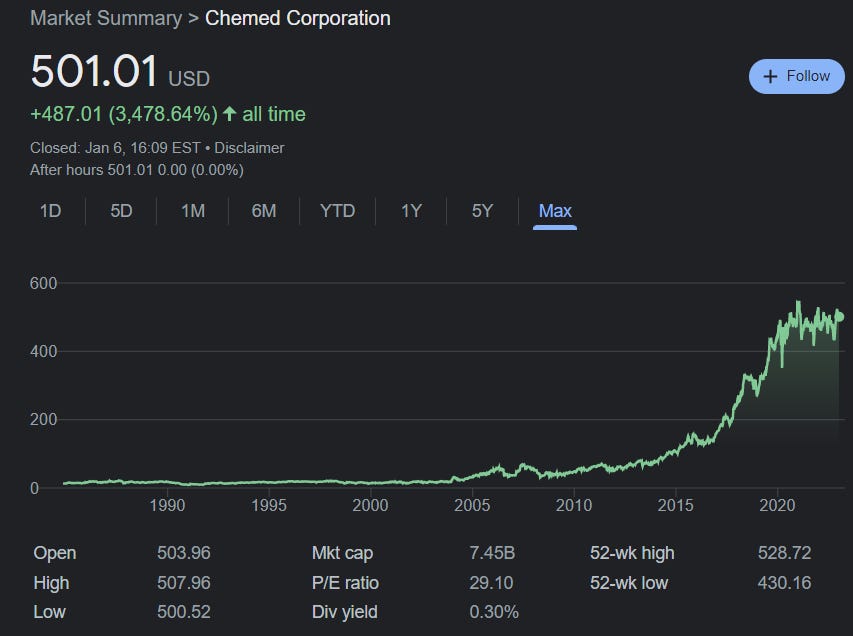853x636 pixels.
Task: Select the 5D time range tab
Action: point(120,211)
